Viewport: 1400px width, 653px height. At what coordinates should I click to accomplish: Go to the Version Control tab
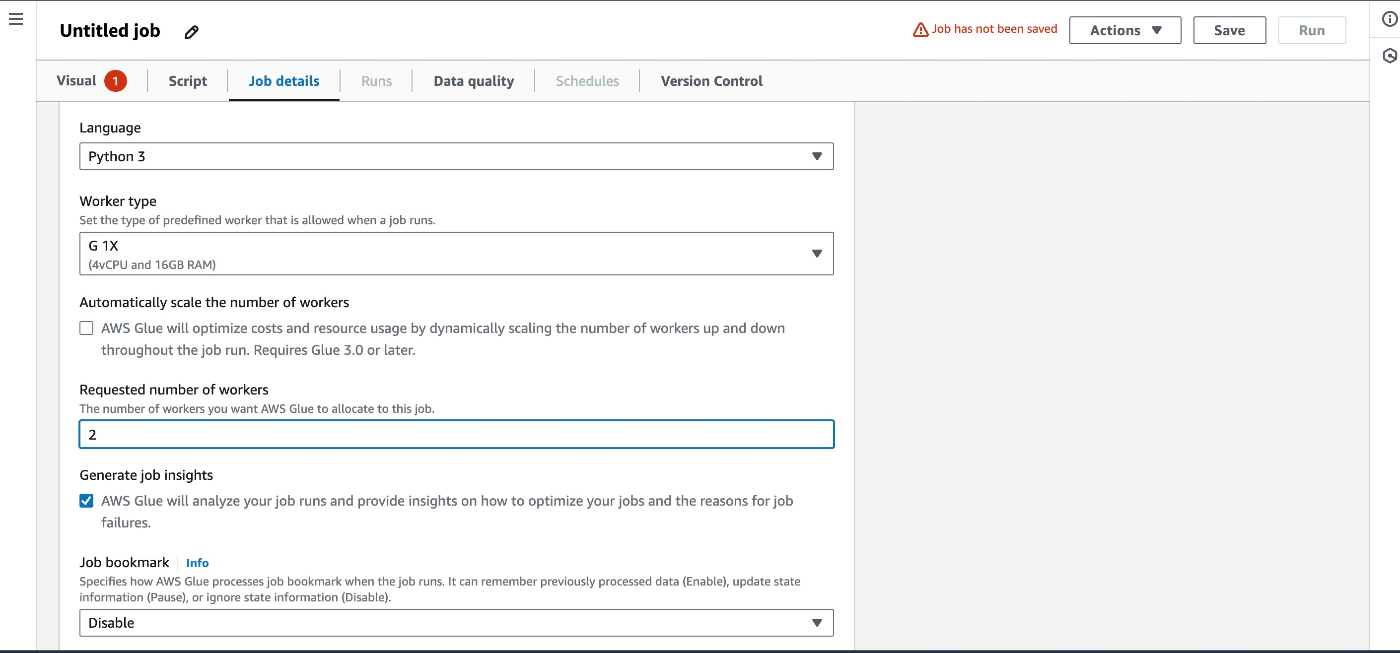[x=711, y=81]
